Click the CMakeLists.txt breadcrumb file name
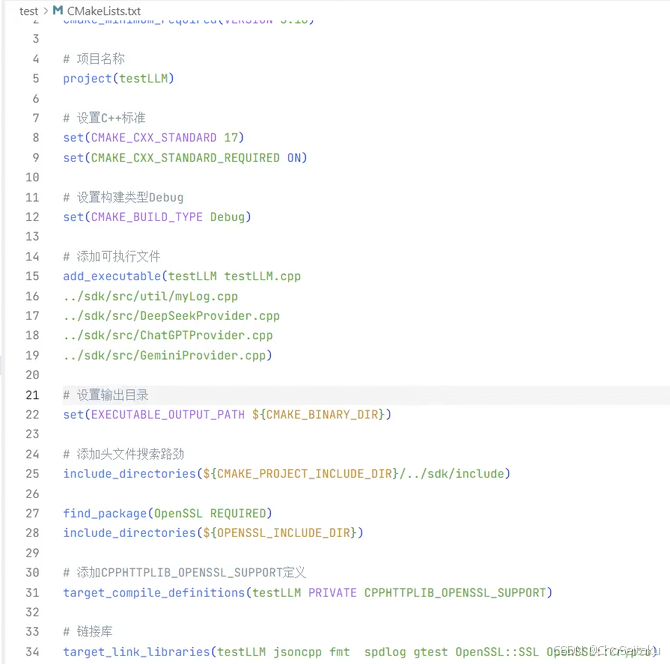Screen dimensions: 670x664 (104, 11)
